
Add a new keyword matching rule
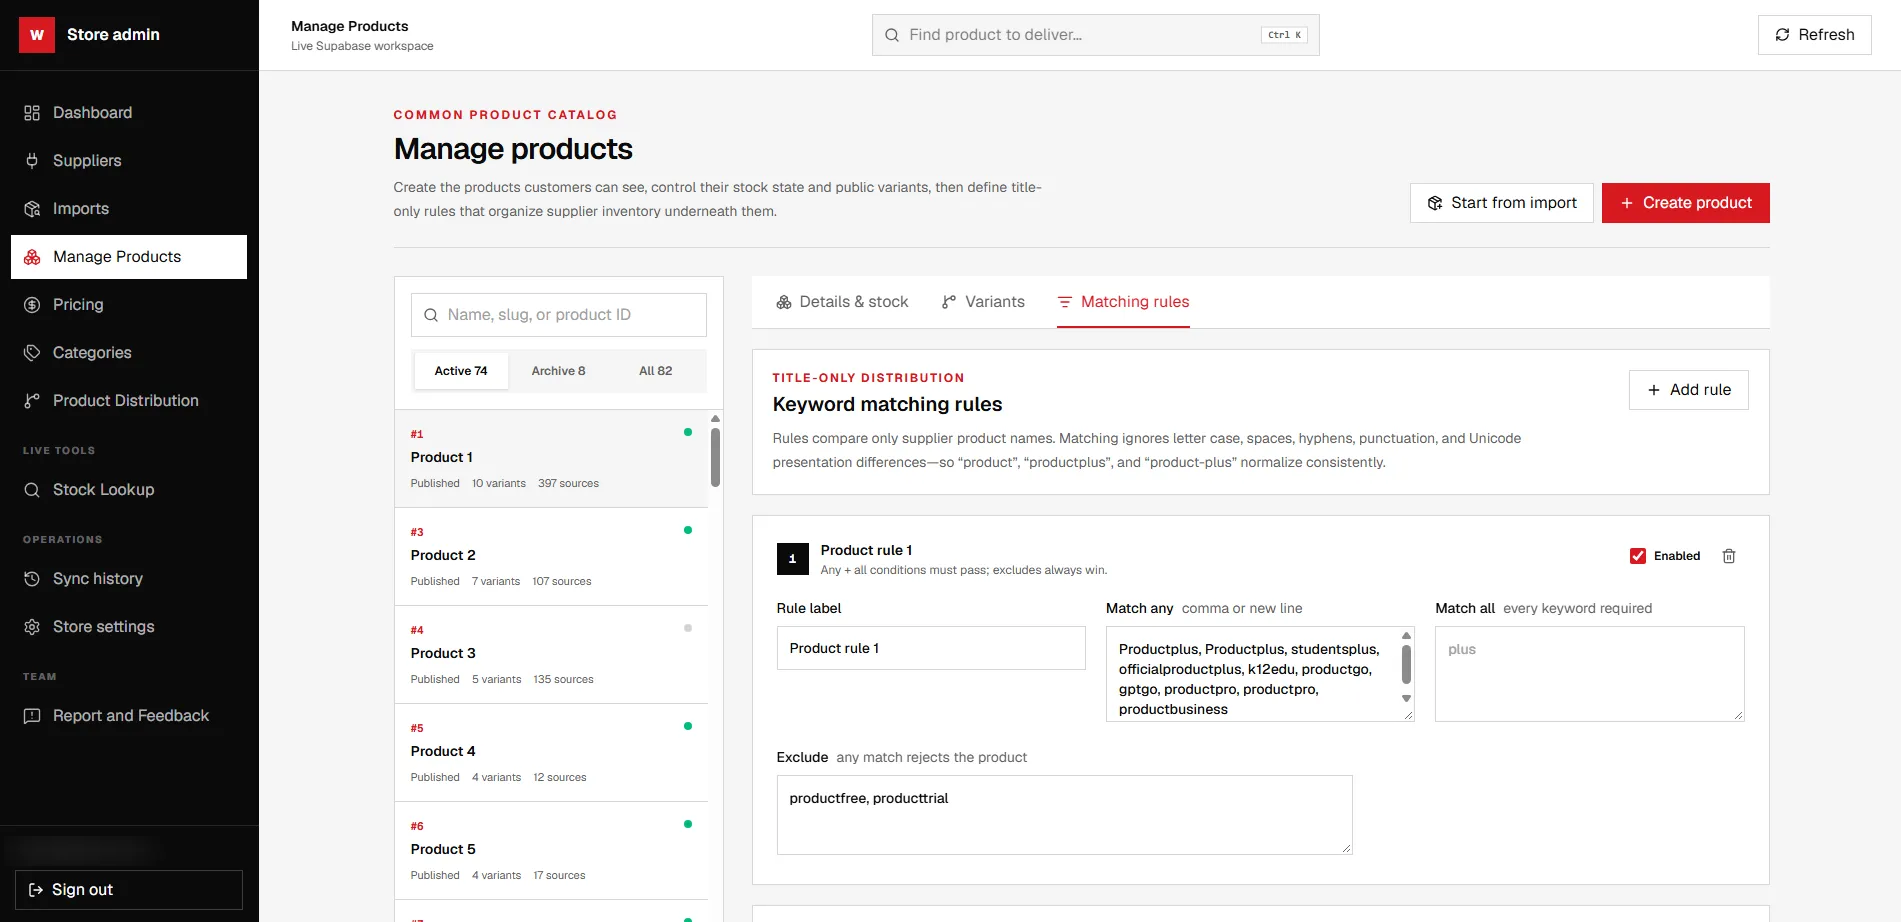pyautogui.click(x=1688, y=390)
